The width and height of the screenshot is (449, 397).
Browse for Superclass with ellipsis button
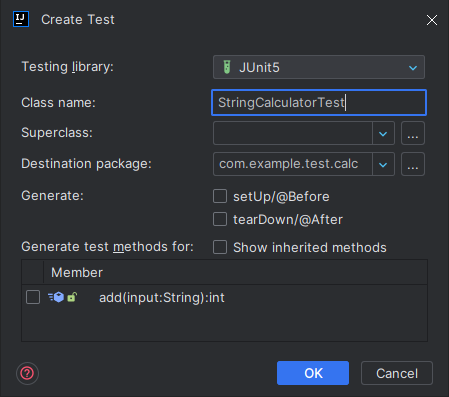click(x=413, y=133)
